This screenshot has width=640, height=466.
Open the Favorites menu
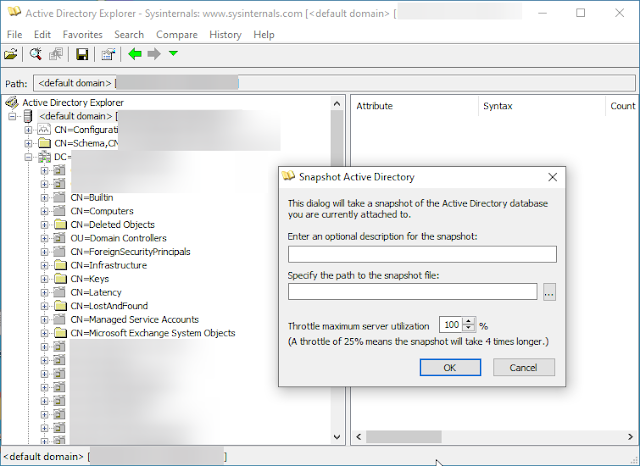82,35
